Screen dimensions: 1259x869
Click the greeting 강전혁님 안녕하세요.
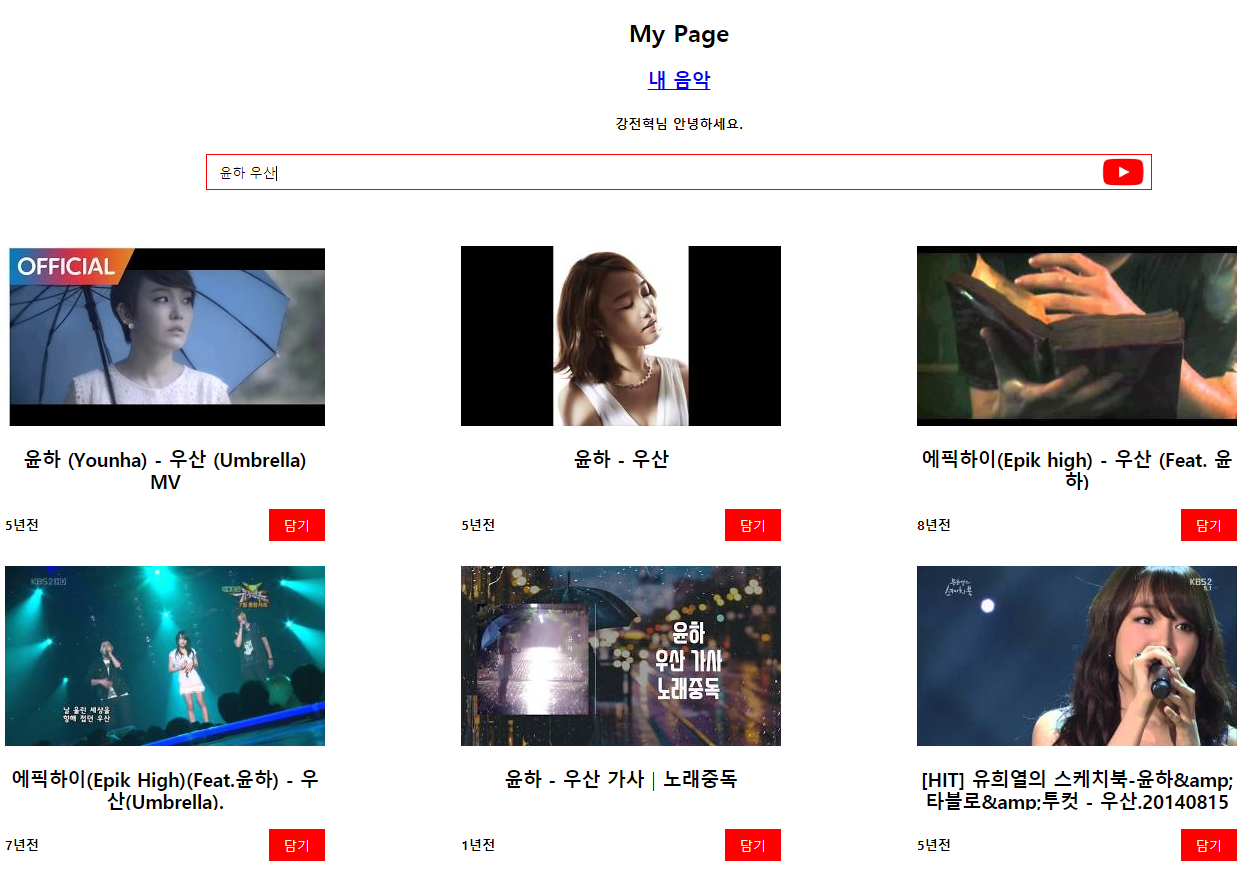(679, 125)
